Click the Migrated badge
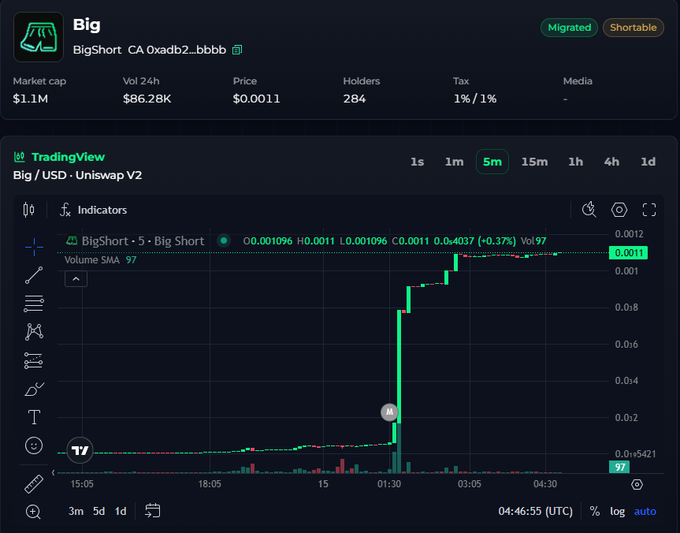 (x=569, y=27)
